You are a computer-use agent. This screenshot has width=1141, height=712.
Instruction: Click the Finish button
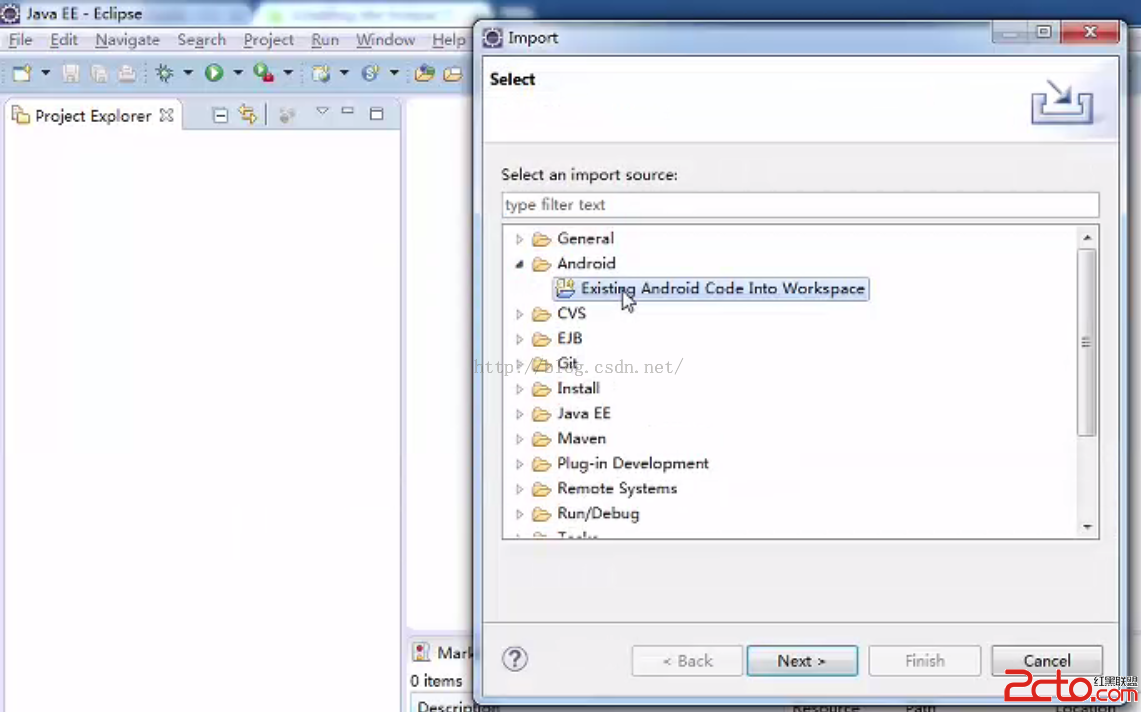point(925,660)
